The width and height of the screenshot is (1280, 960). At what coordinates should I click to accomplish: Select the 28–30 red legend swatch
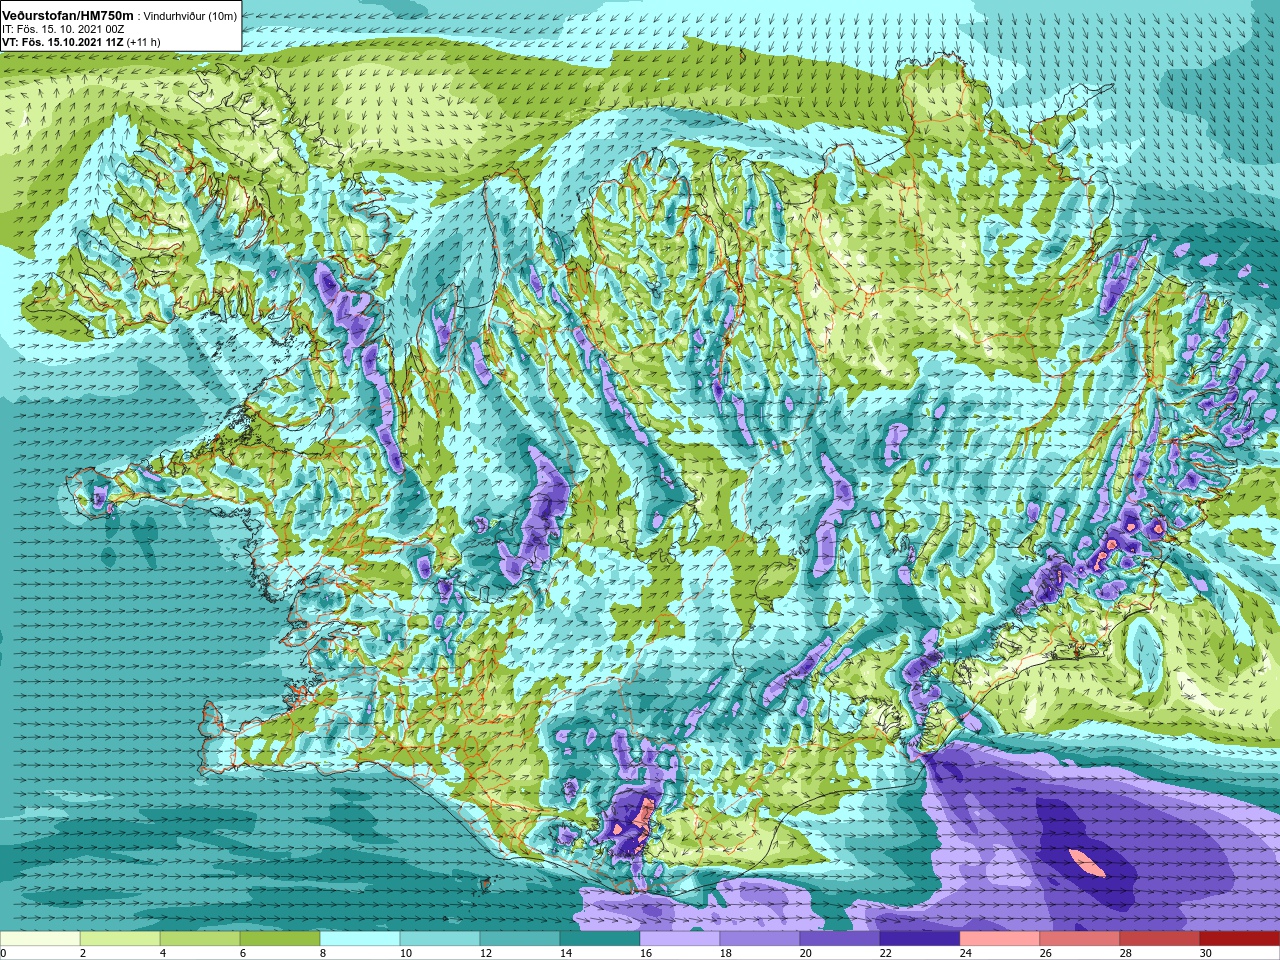(1160, 939)
